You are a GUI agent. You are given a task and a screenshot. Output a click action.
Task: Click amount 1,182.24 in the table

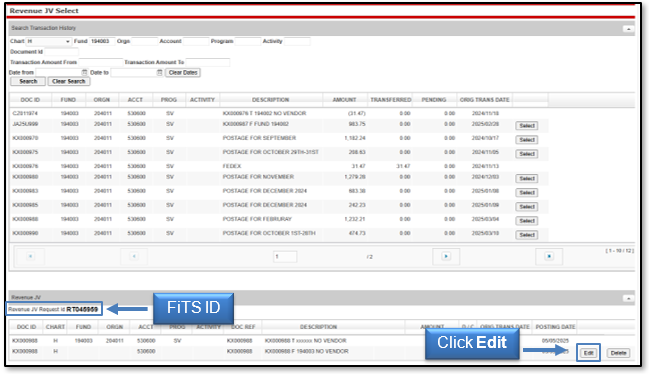pos(355,138)
